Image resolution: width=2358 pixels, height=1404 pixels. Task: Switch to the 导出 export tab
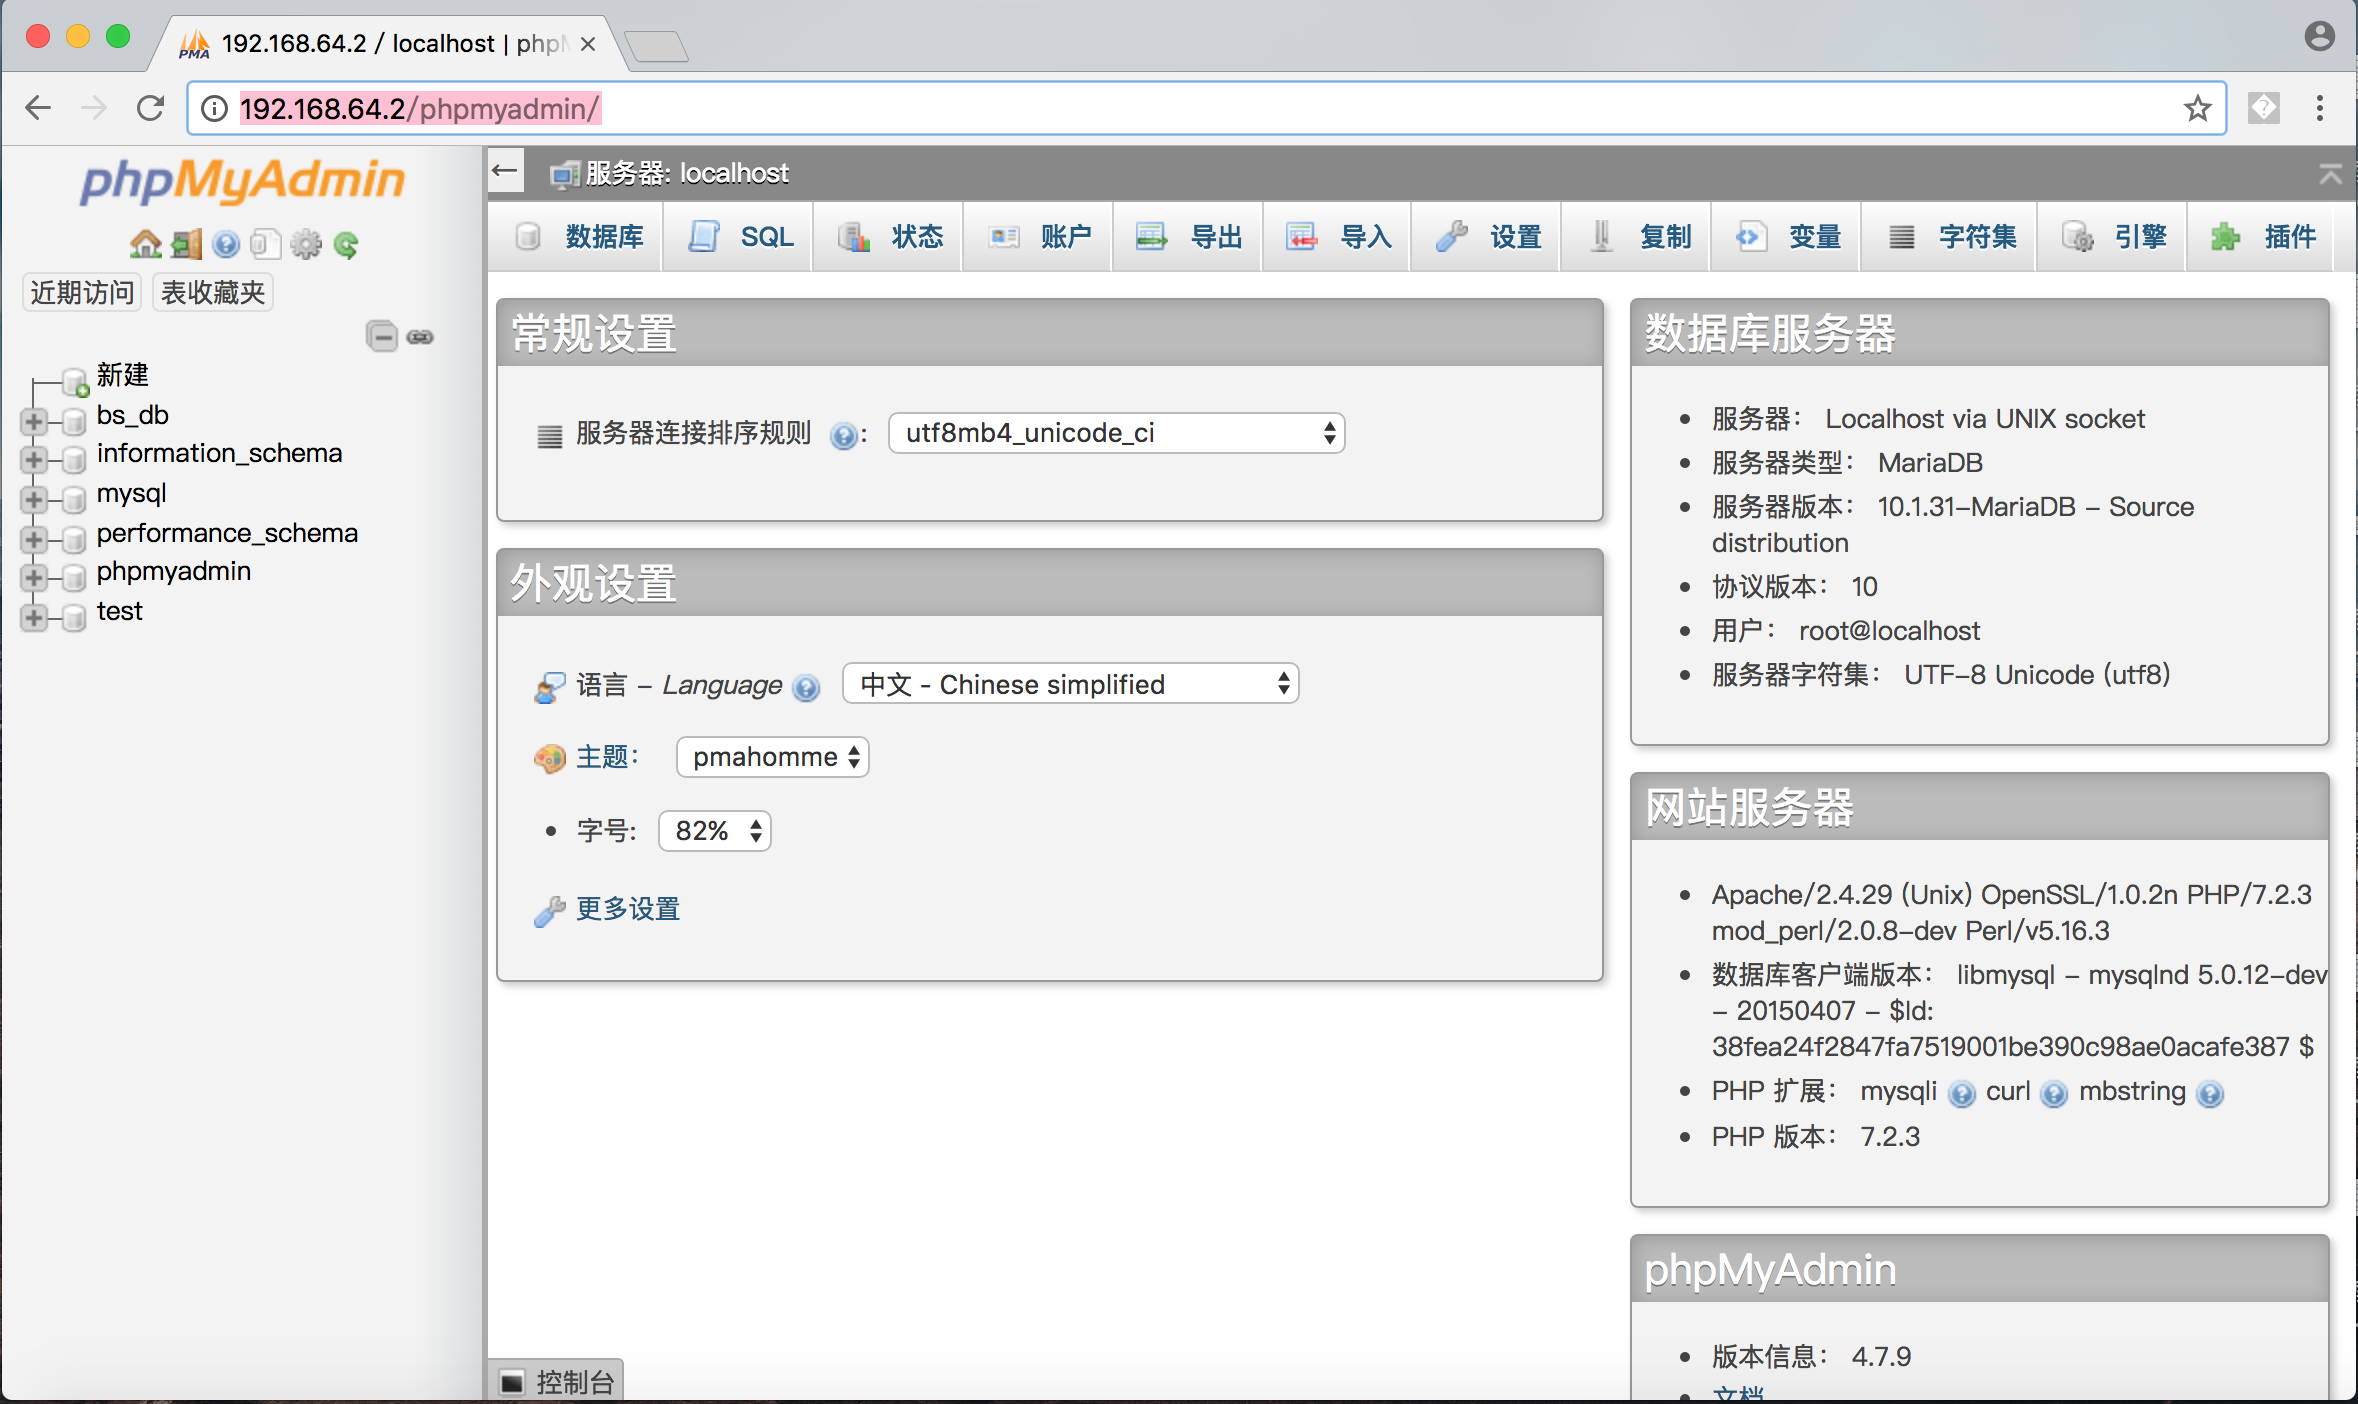tap(1189, 237)
